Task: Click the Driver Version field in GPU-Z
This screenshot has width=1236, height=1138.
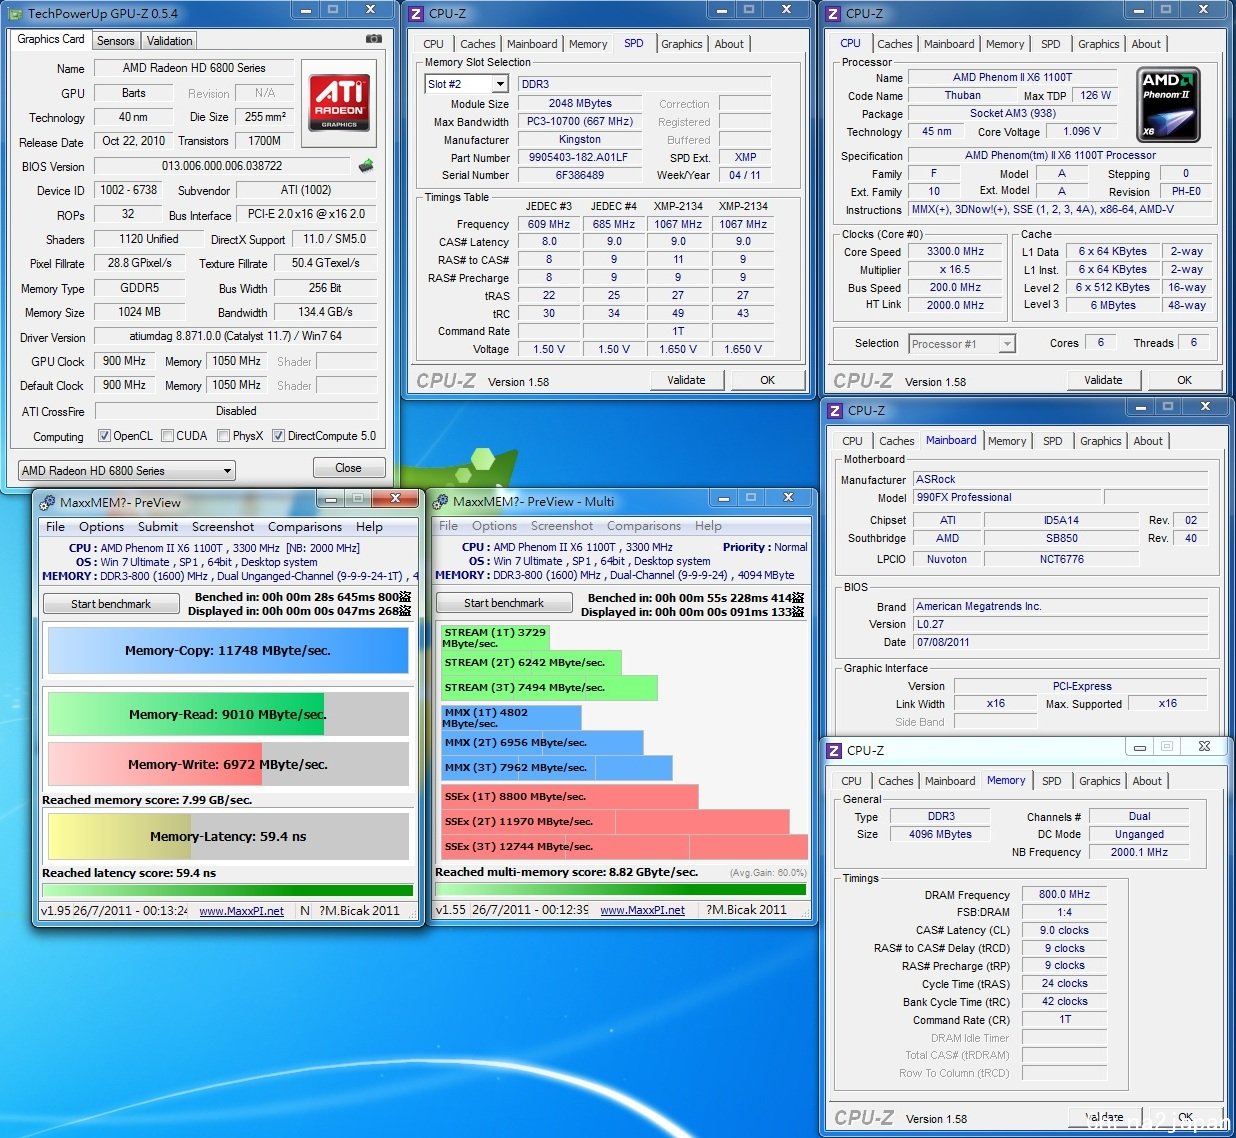Action: pos(236,337)
